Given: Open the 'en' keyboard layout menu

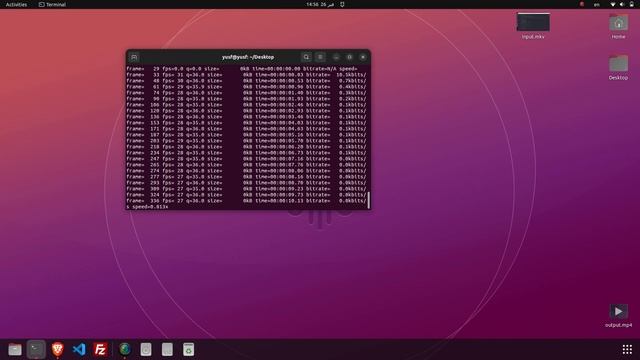Looking at the screenshot, I should [x=597, y=4].
